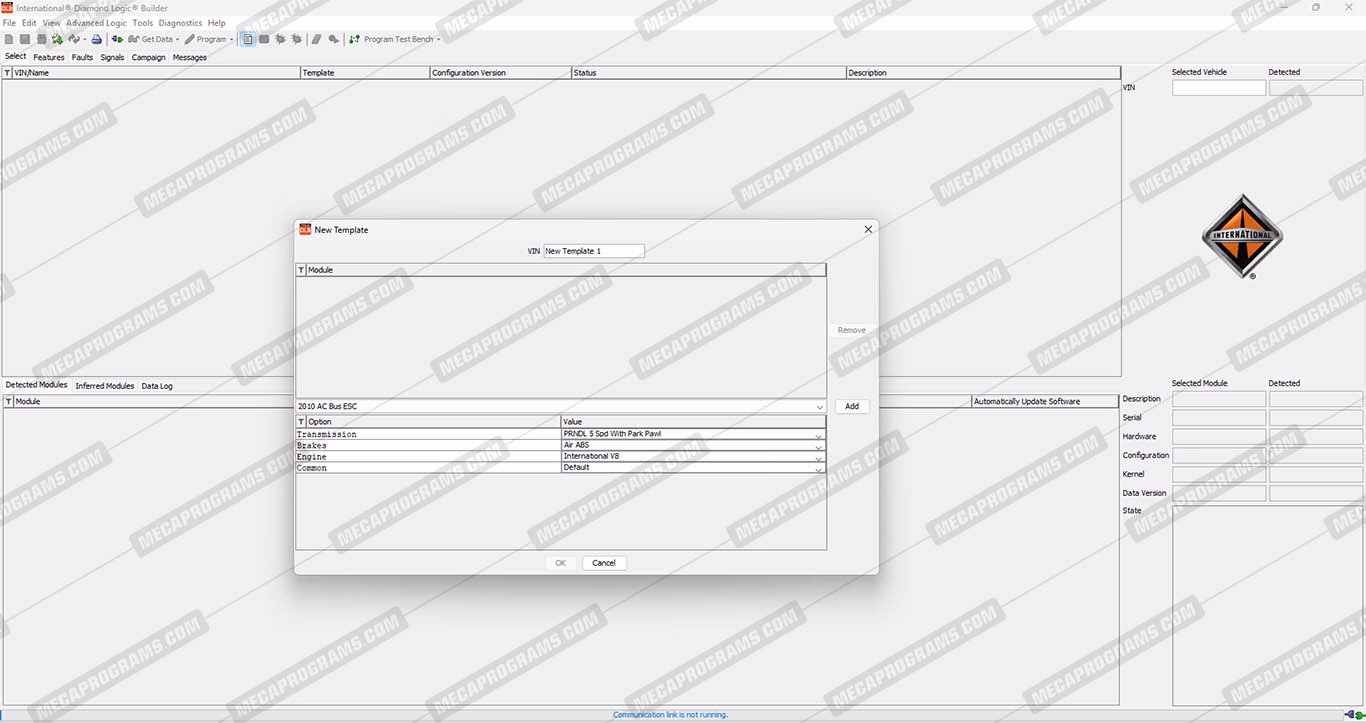Viewport: 1366px width, 723px height.
Task: Click the Program Test Bench toolbar button
Action: coord(391,39)
